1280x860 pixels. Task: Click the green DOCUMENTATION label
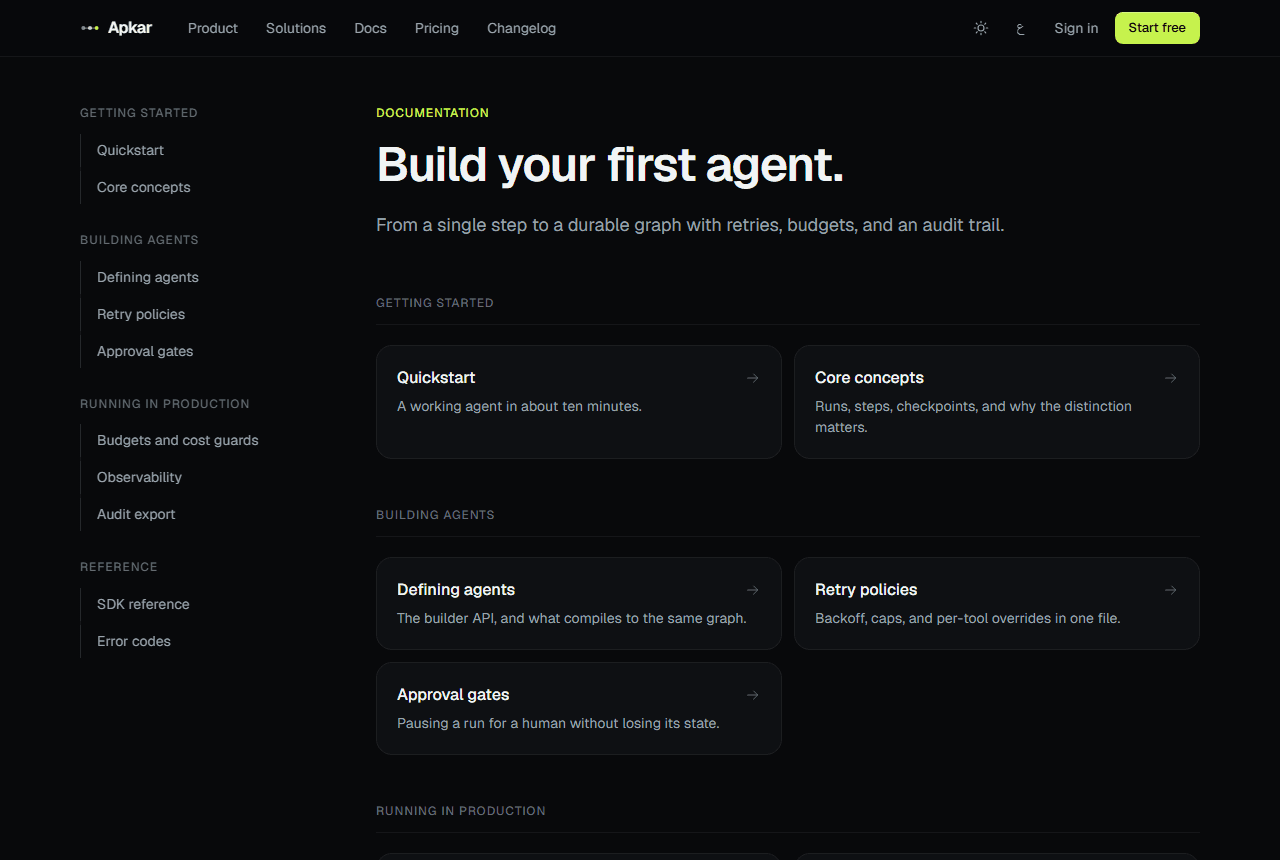click(x=433, y=113)
